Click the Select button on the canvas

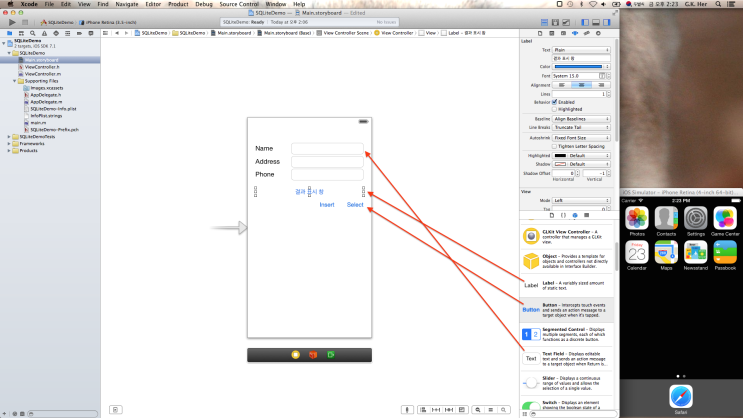(x=355, y=205)
